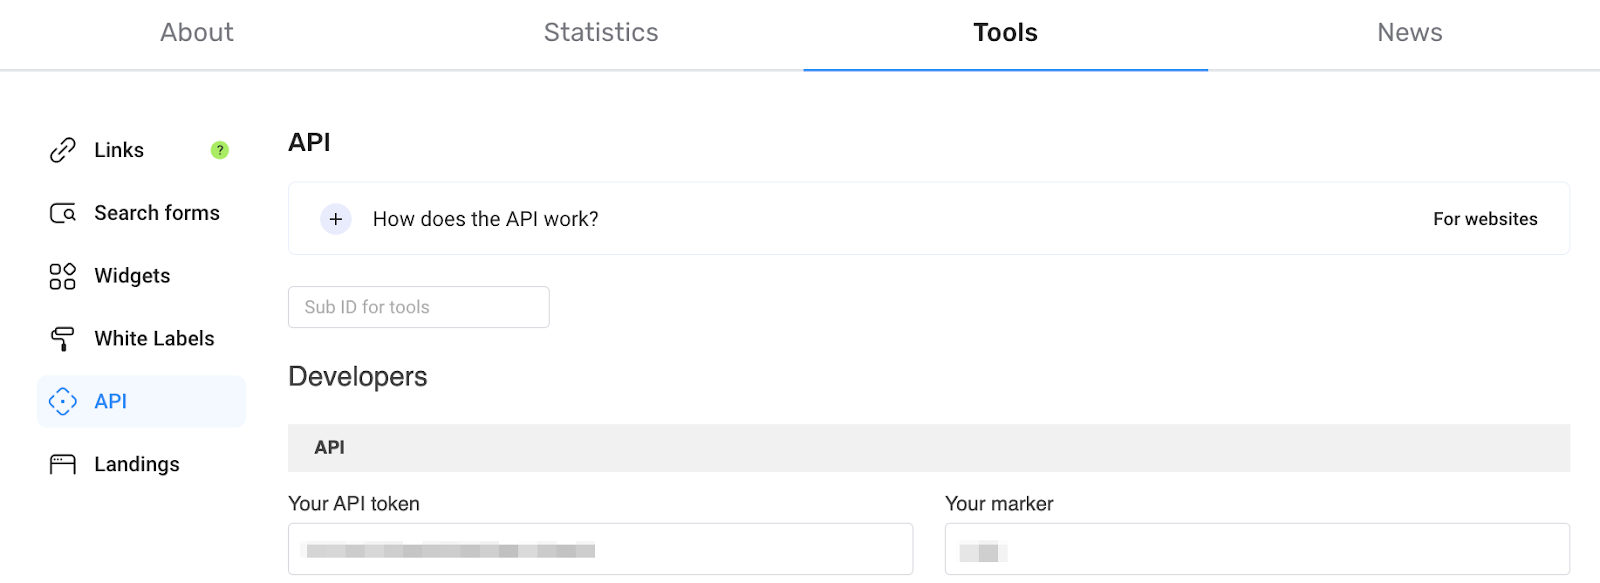Expand the 'How does the API work?' plus icon
The image size is (1600, 583).
[x=336, y=219]
